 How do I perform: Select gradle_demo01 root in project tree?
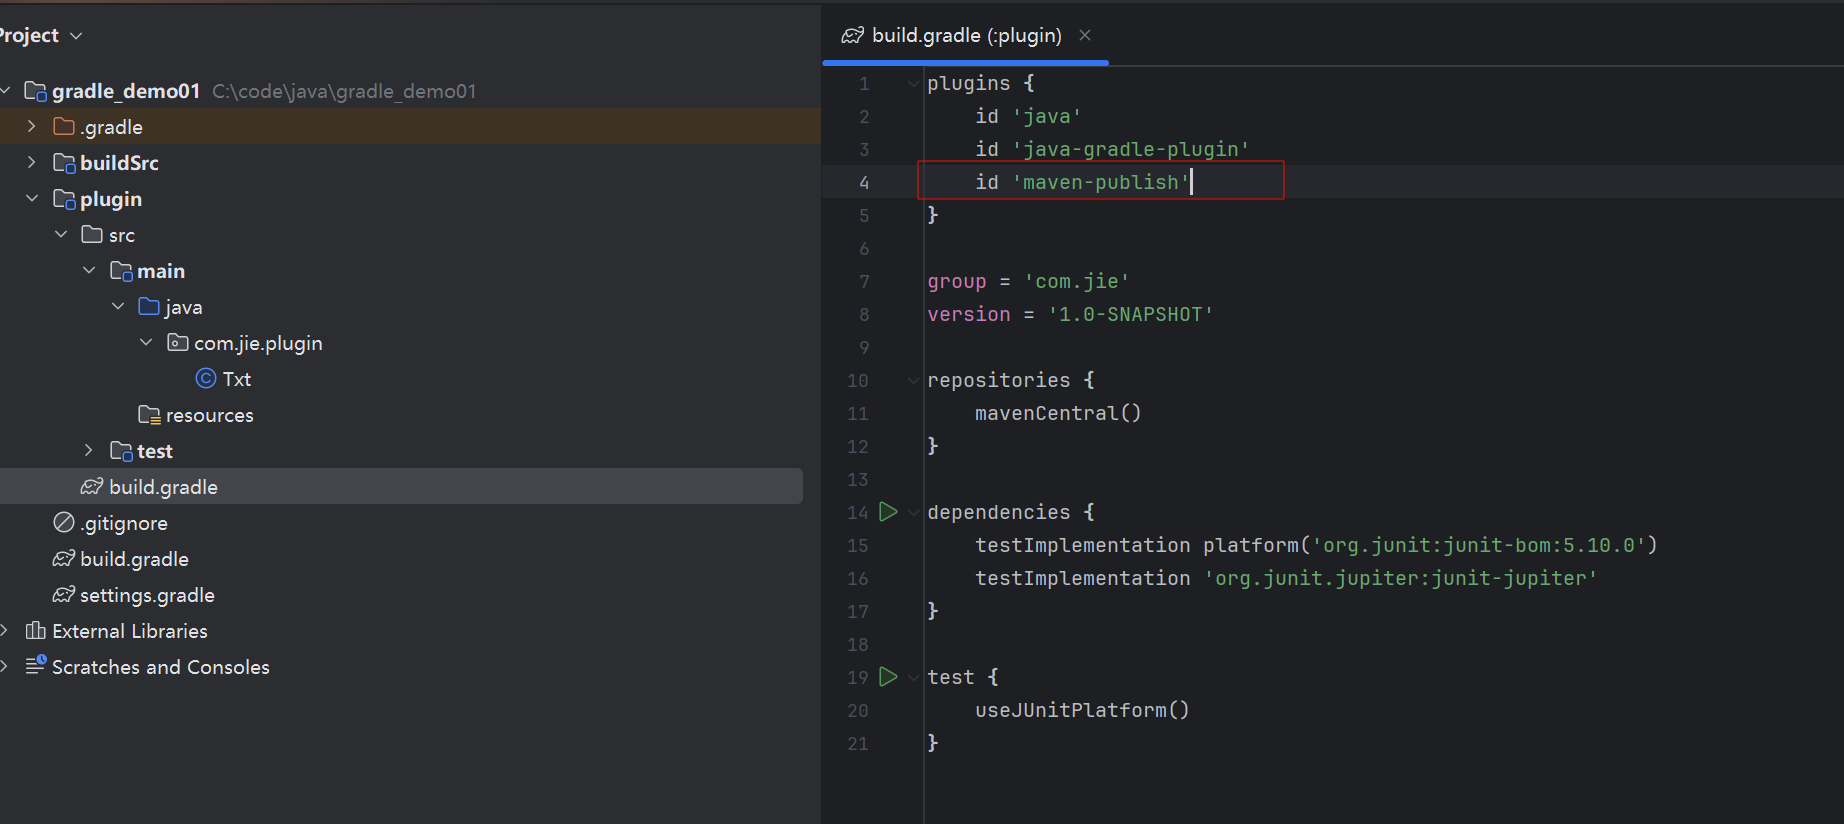(126, 91)
